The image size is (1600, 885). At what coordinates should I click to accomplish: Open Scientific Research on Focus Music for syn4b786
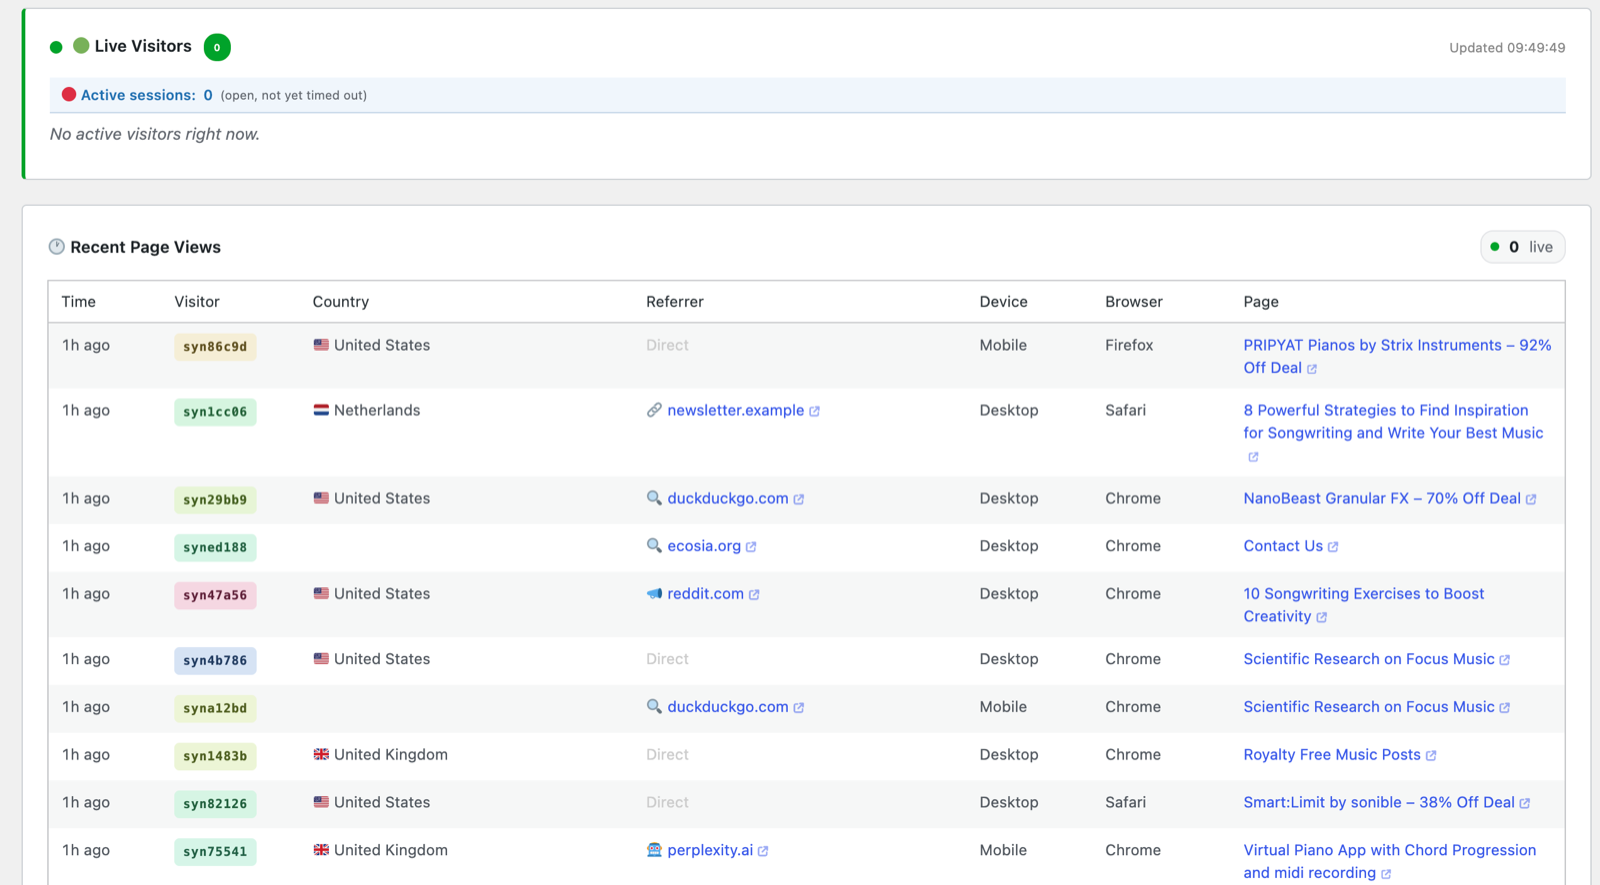(x=1369, y=659)
